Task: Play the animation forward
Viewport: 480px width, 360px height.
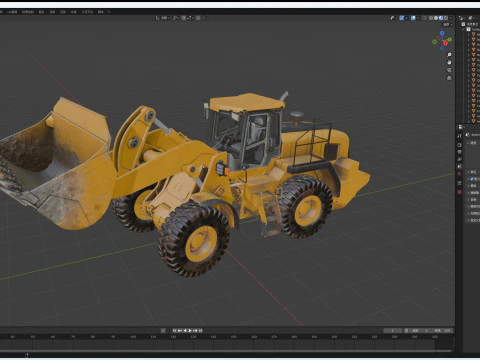Action: click(x=190, y=331)
